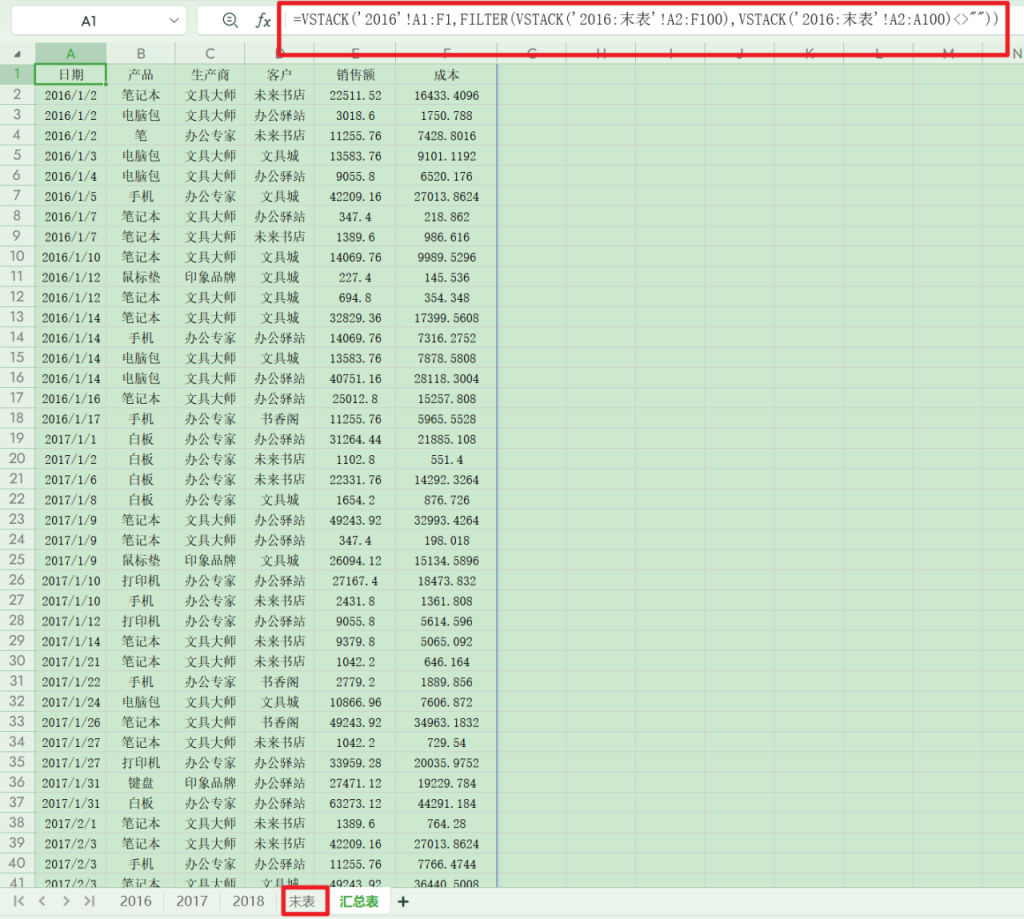Click the select-all corner triangle
This screenshot has height=919, width=1024.
[17, 54]
